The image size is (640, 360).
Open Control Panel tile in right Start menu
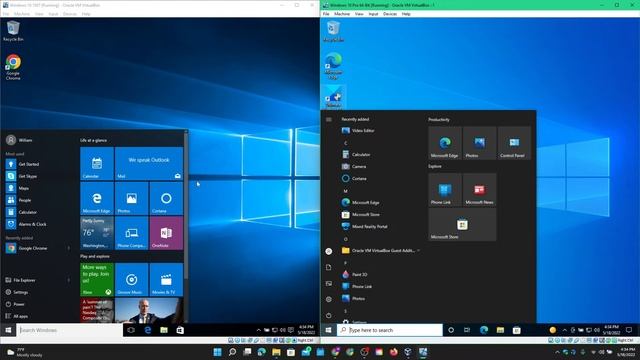(514, 143)
